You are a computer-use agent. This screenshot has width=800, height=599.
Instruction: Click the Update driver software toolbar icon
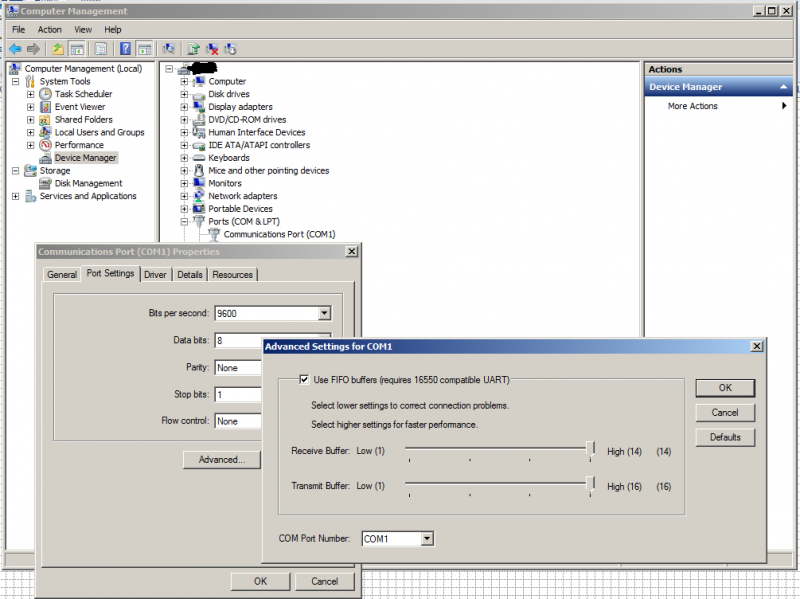(193, 49)
